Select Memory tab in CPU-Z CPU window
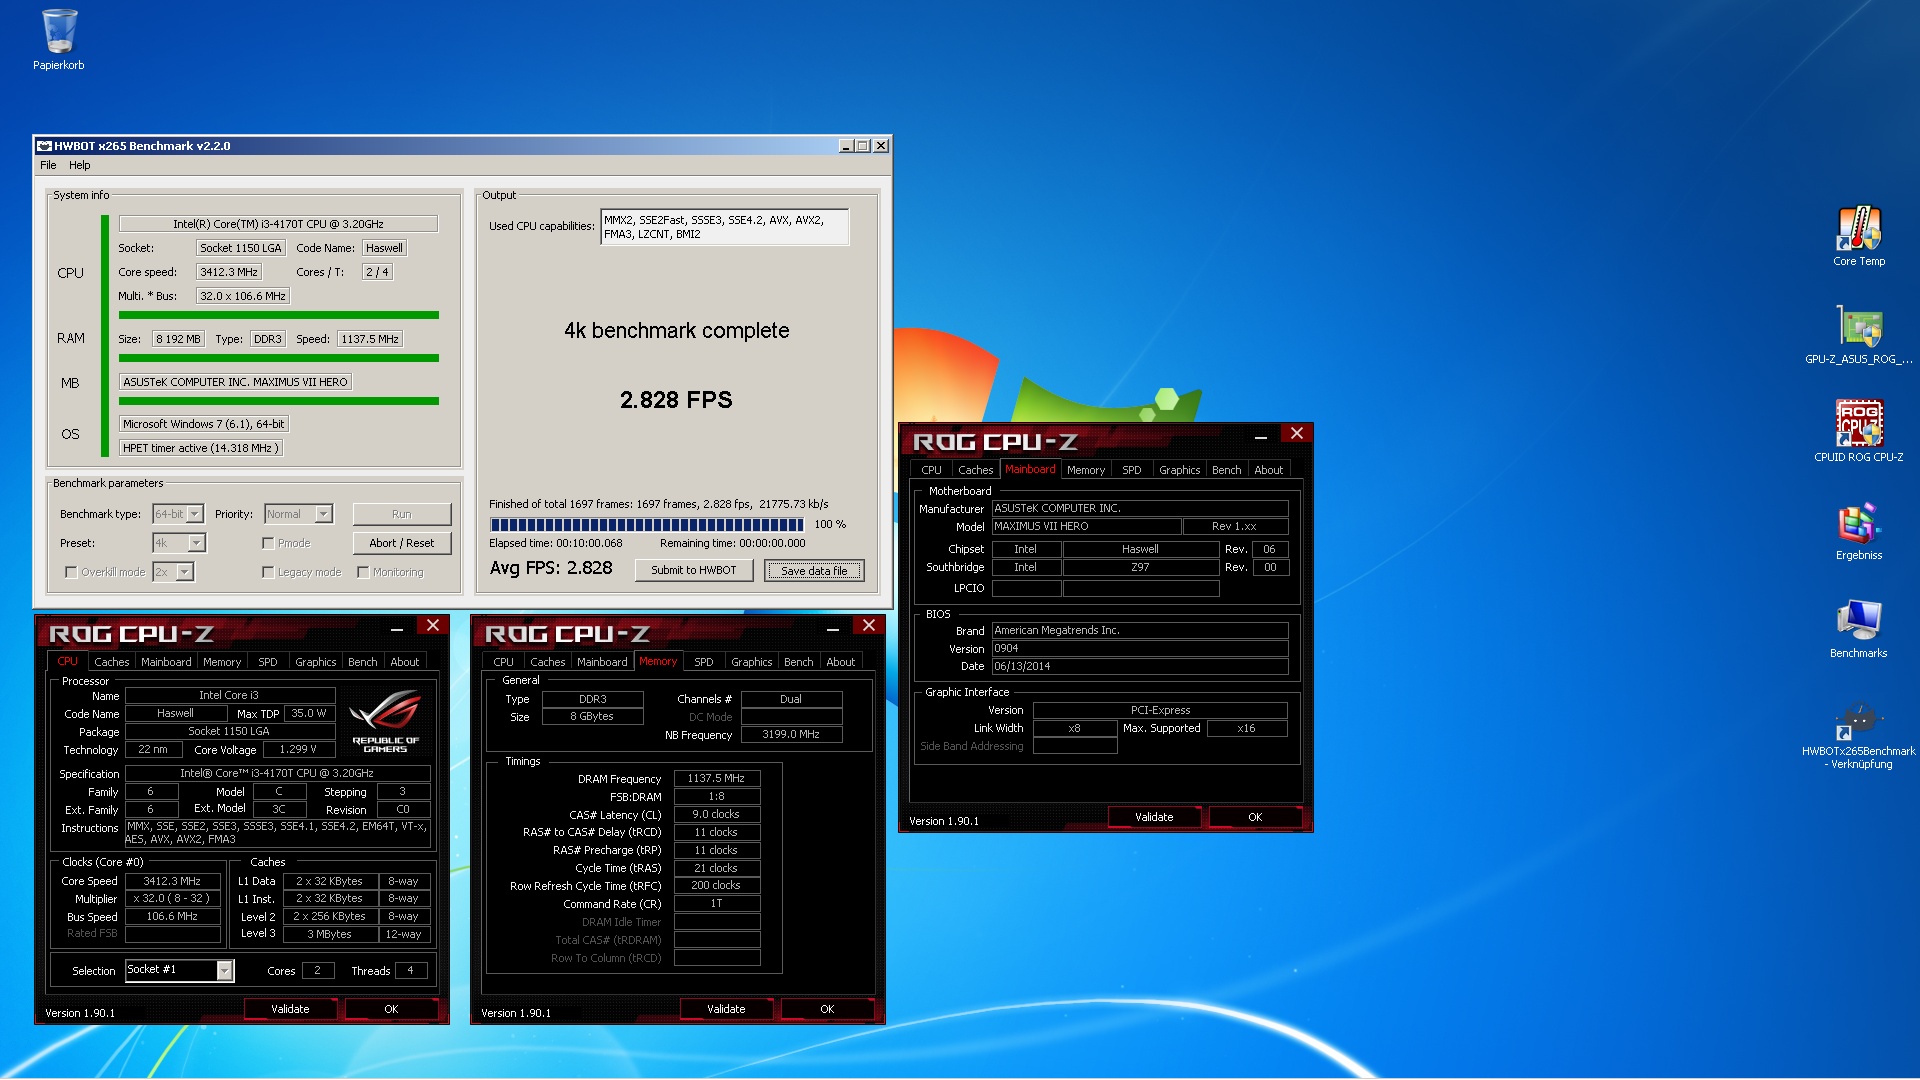Image resolution: width=1920 pixels, height=1080 pixels. tap(222, 662)
